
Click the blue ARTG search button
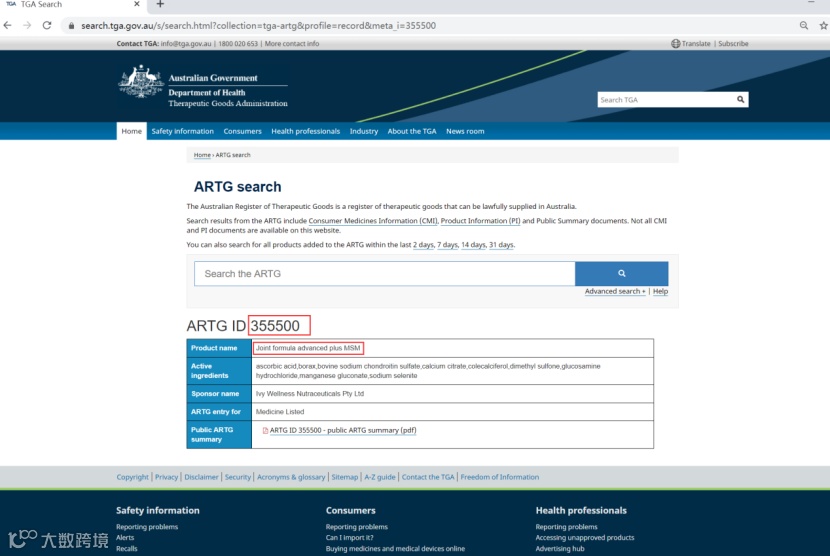tap(621, 274)
